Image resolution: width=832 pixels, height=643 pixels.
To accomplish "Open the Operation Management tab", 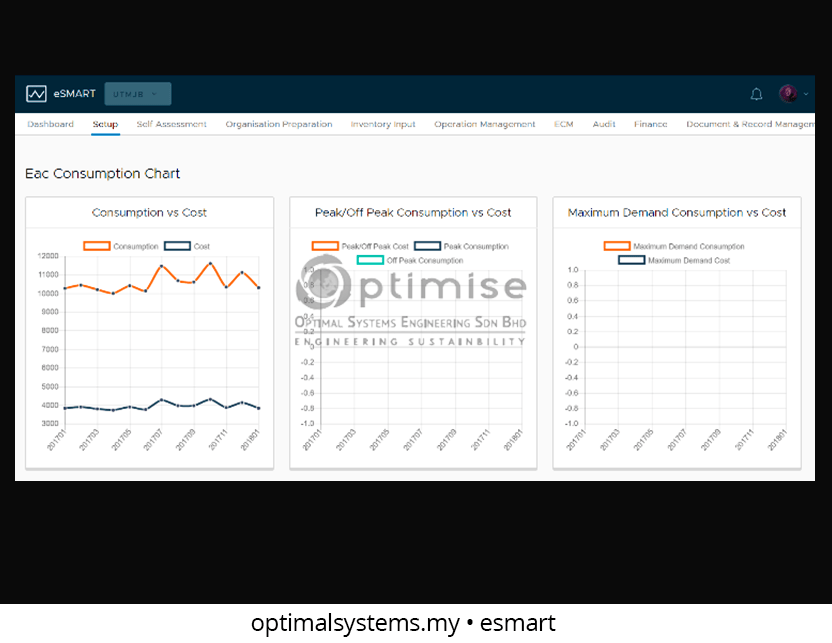I will coord(484,125).
